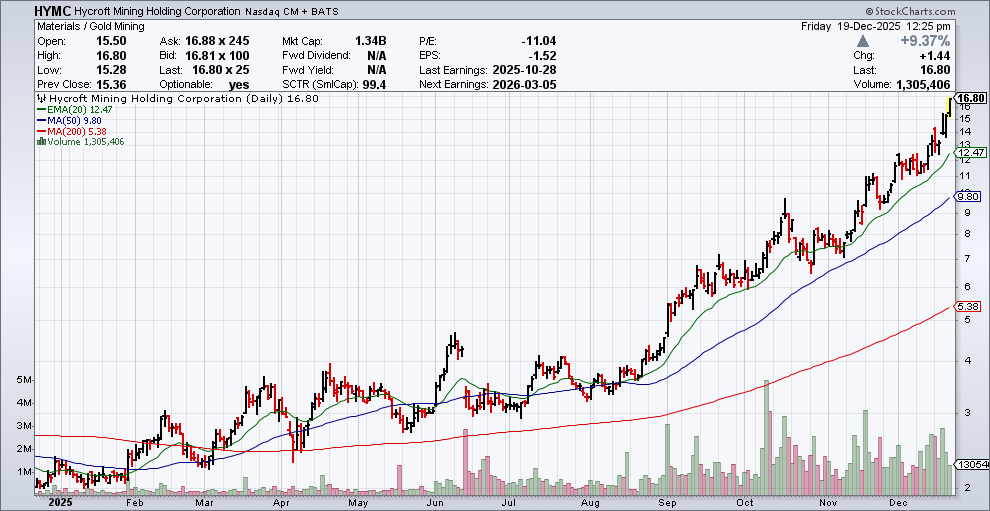This screenshot has width=990, height=511.
Task: Click the Chg value +1.44
Action: (x=936, y=56)
